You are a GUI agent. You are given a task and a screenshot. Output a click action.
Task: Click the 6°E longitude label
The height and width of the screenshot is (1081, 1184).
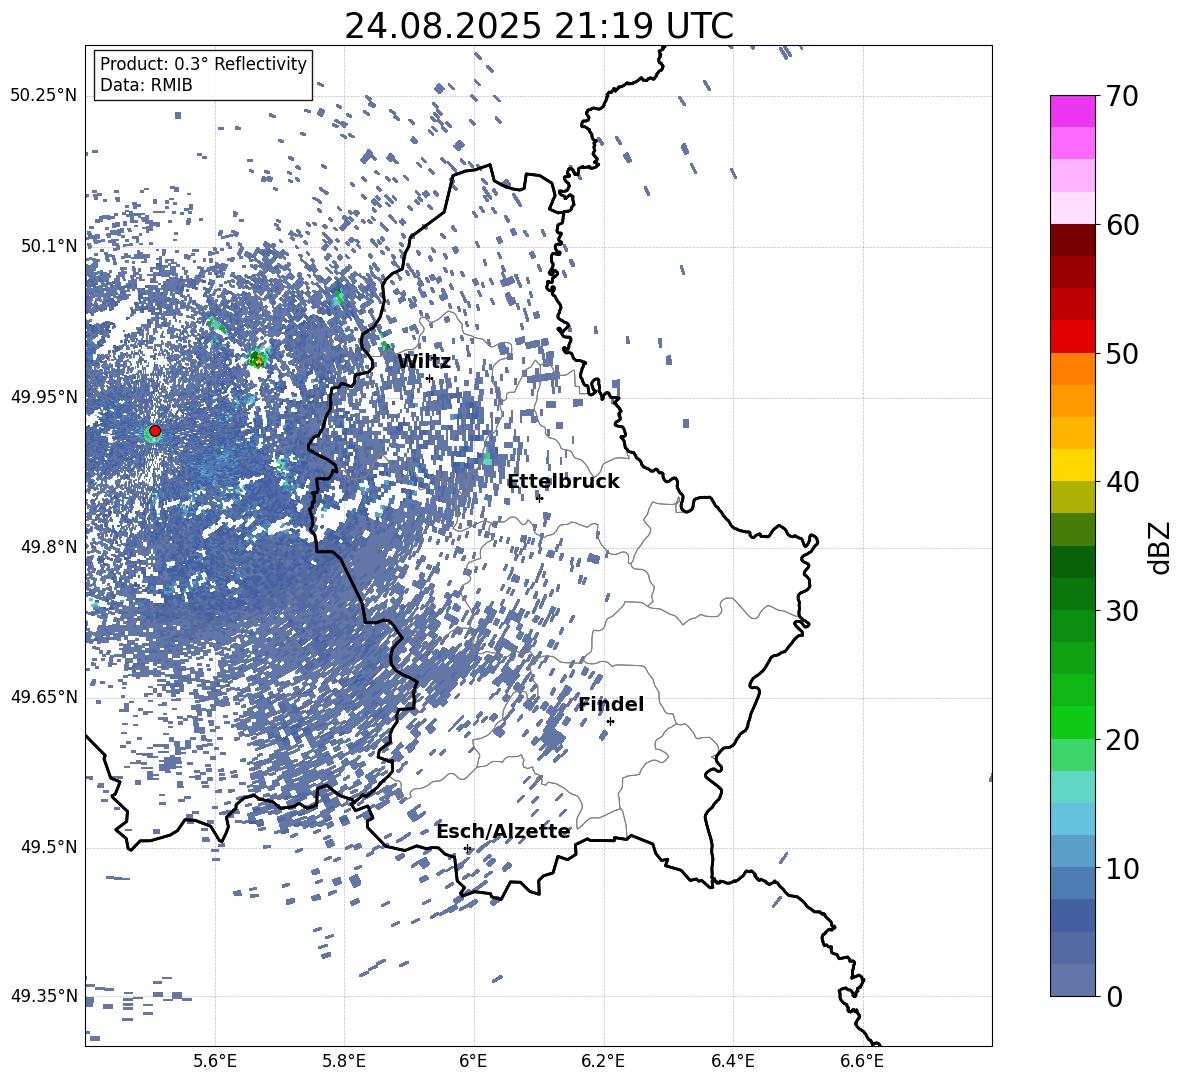tap(473, 1061)
